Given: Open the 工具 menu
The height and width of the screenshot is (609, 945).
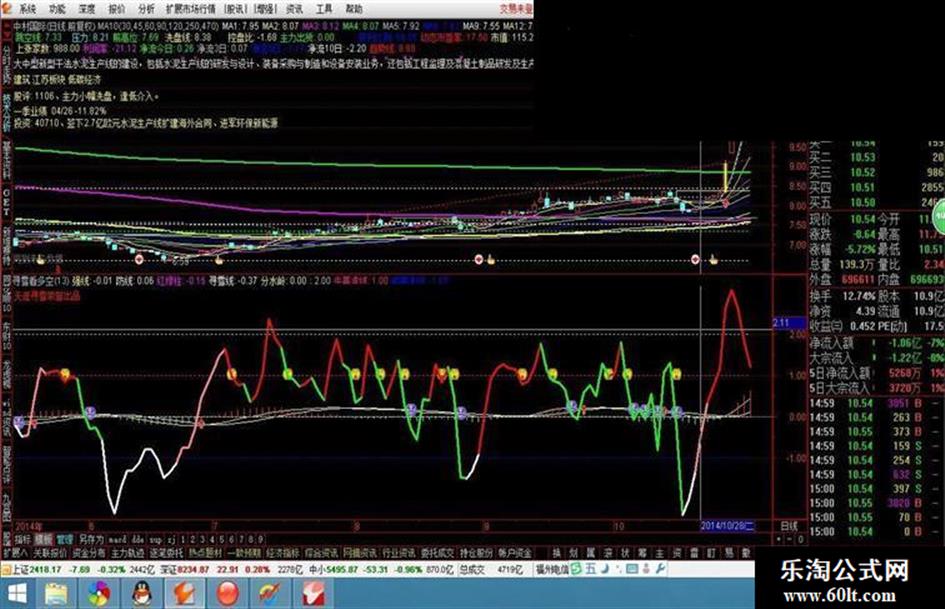Looking at the screenshot, I should 324,8.
